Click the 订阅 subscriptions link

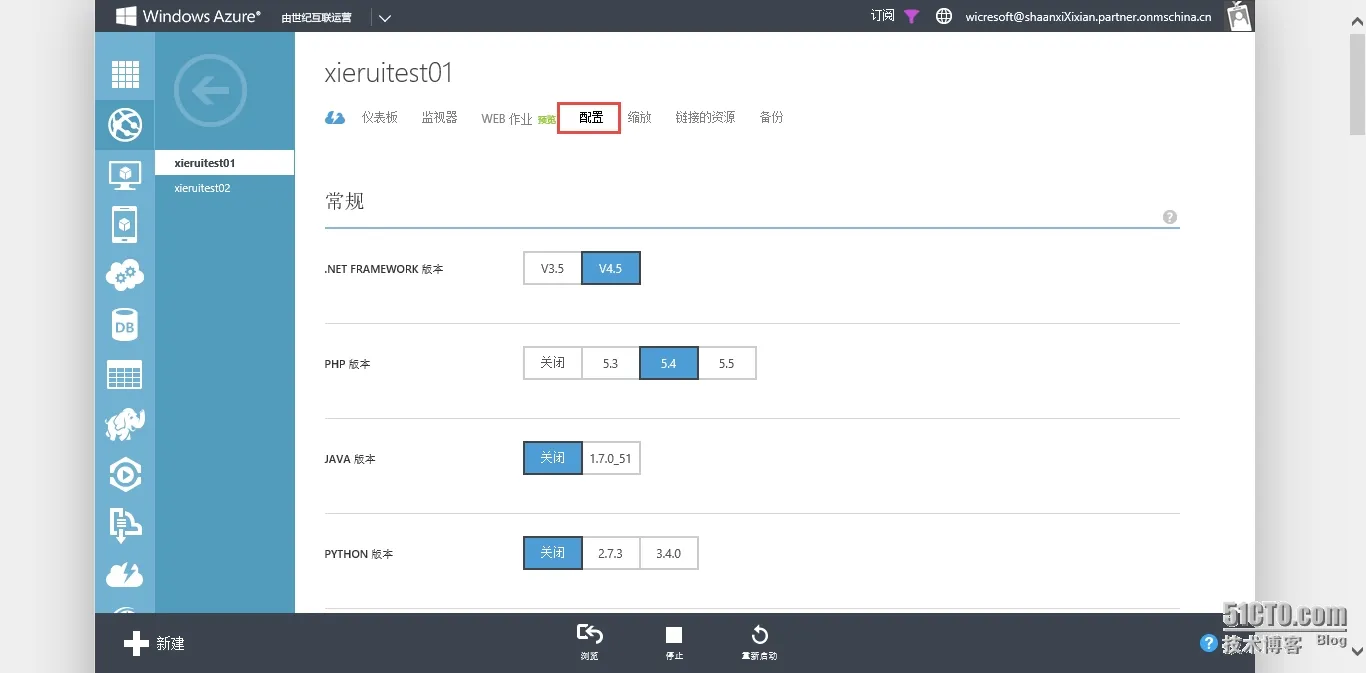(883, 16)
